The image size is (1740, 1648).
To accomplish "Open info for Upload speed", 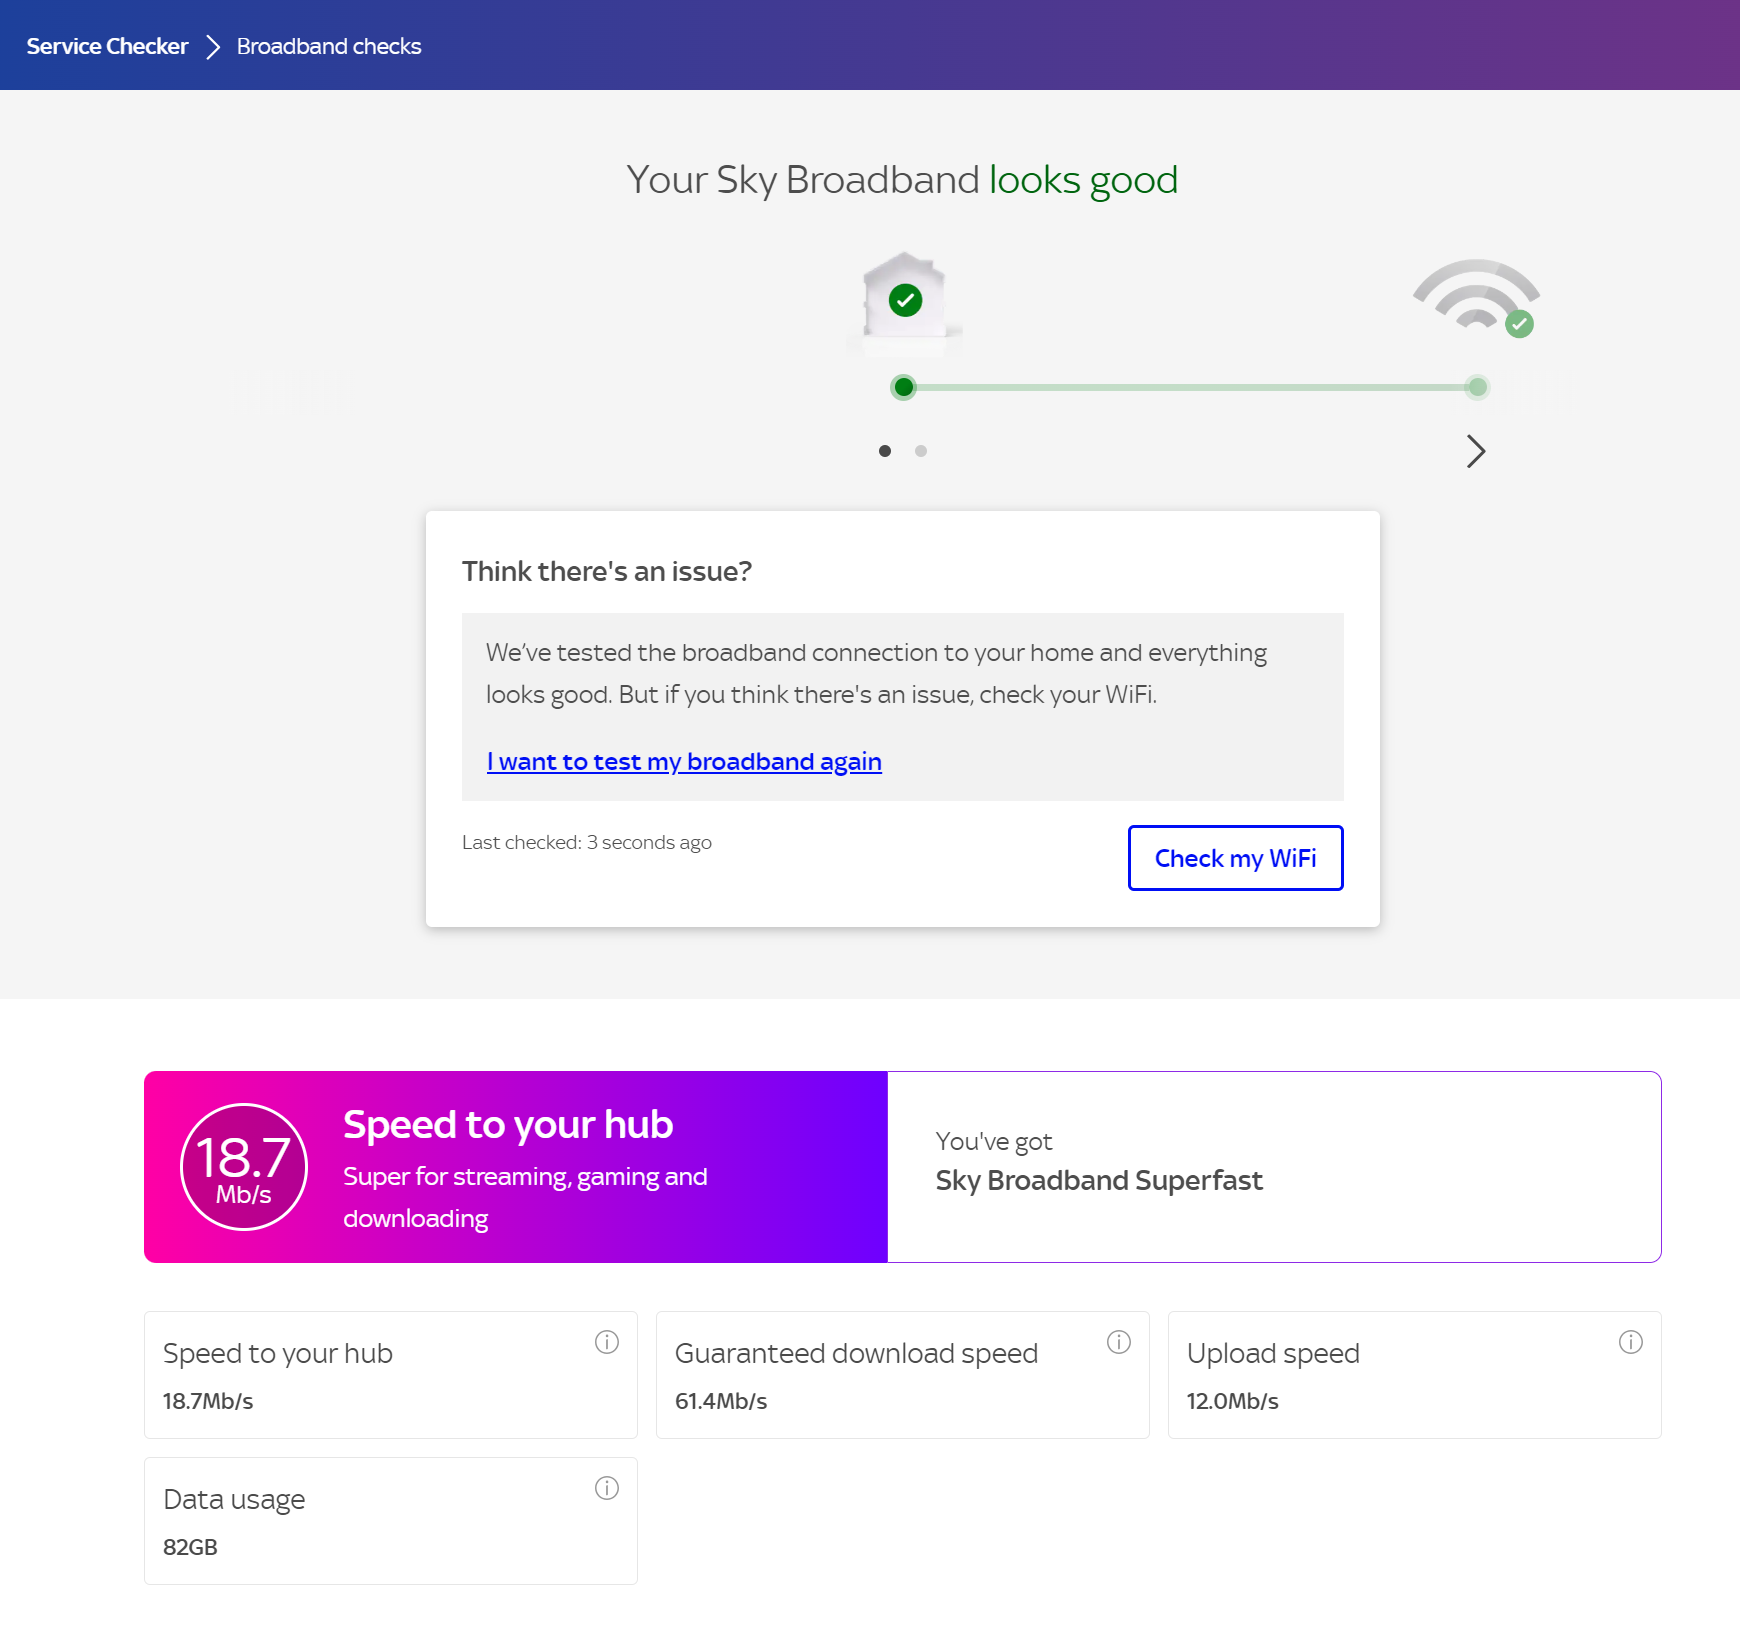I will [x=1631, y=1342].
